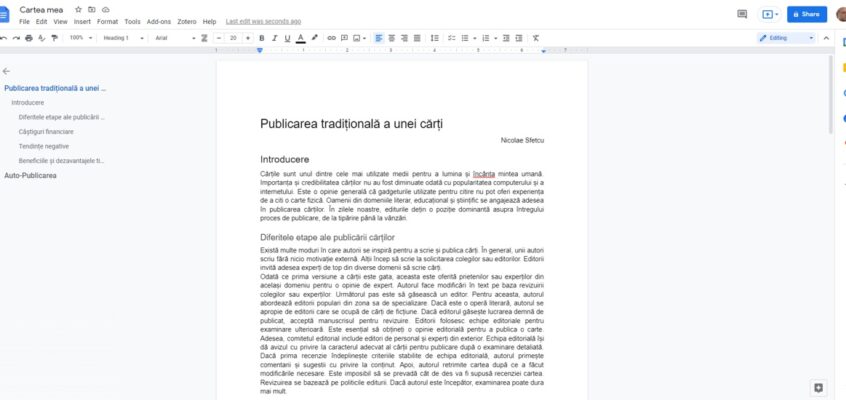Increase the font size

coord(248,38)
